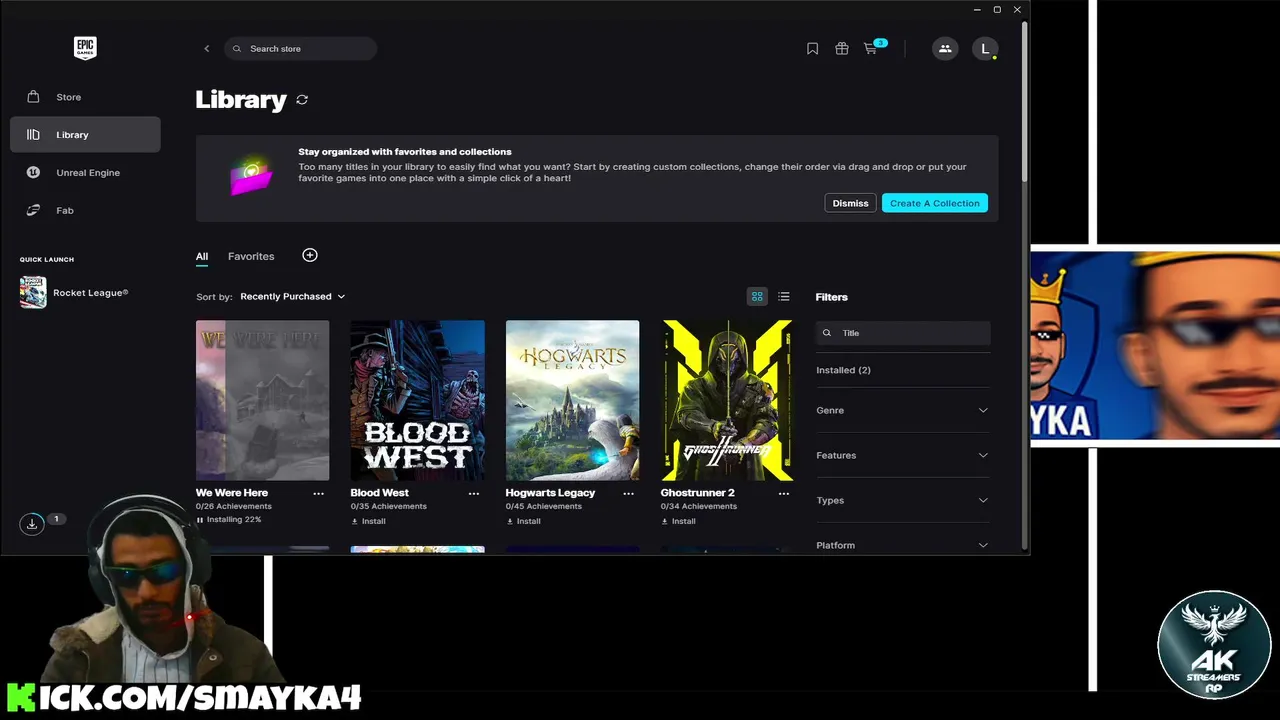
Task: Expand the Platform filter
Action: pos(902,545)
